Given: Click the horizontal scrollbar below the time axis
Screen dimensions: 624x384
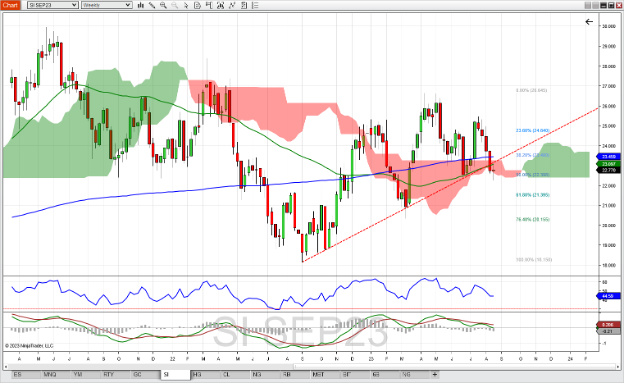Looking at the screenshot, I should [311, 366].
